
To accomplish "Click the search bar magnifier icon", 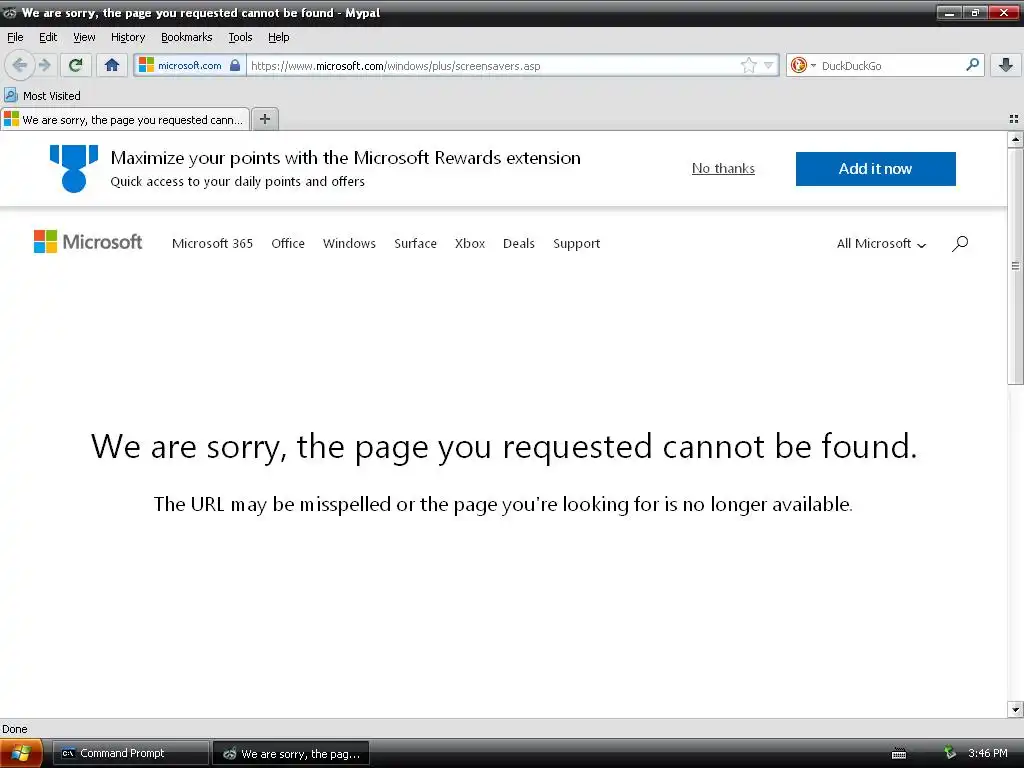I will point(972,65).
